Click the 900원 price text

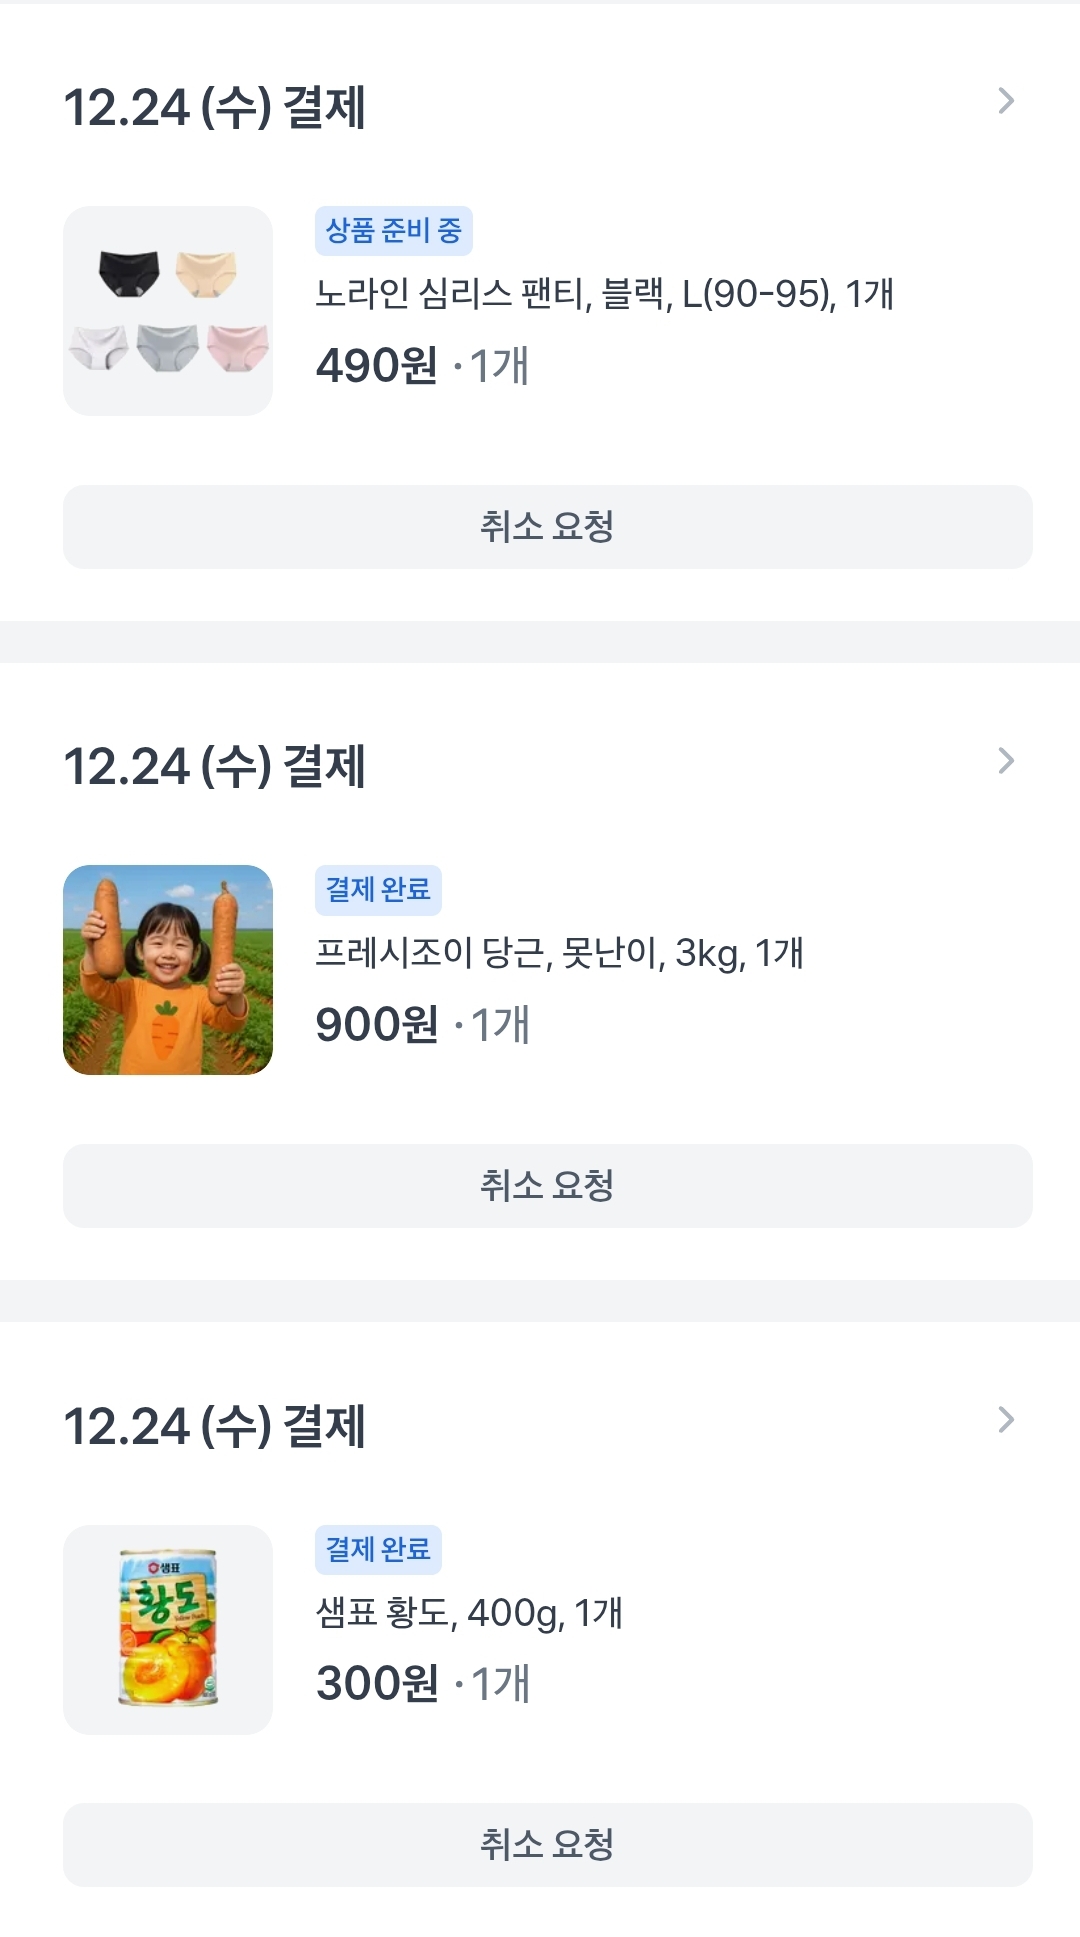coord(377,1025)
